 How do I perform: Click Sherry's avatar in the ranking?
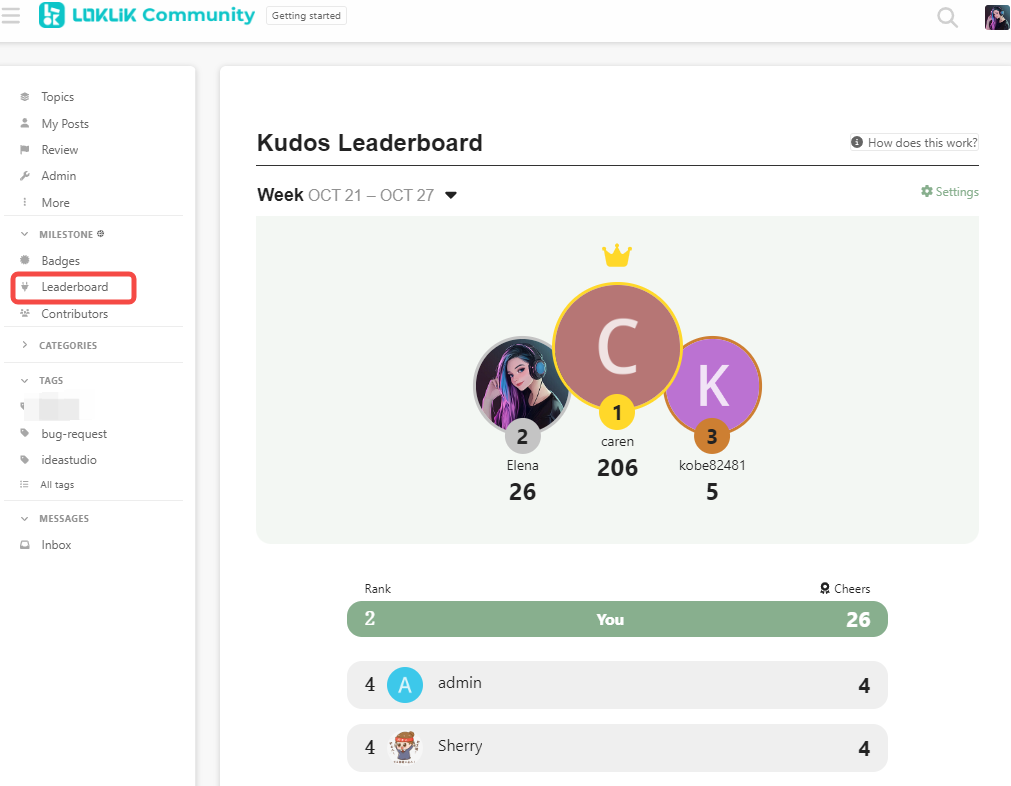pos(404,747)
